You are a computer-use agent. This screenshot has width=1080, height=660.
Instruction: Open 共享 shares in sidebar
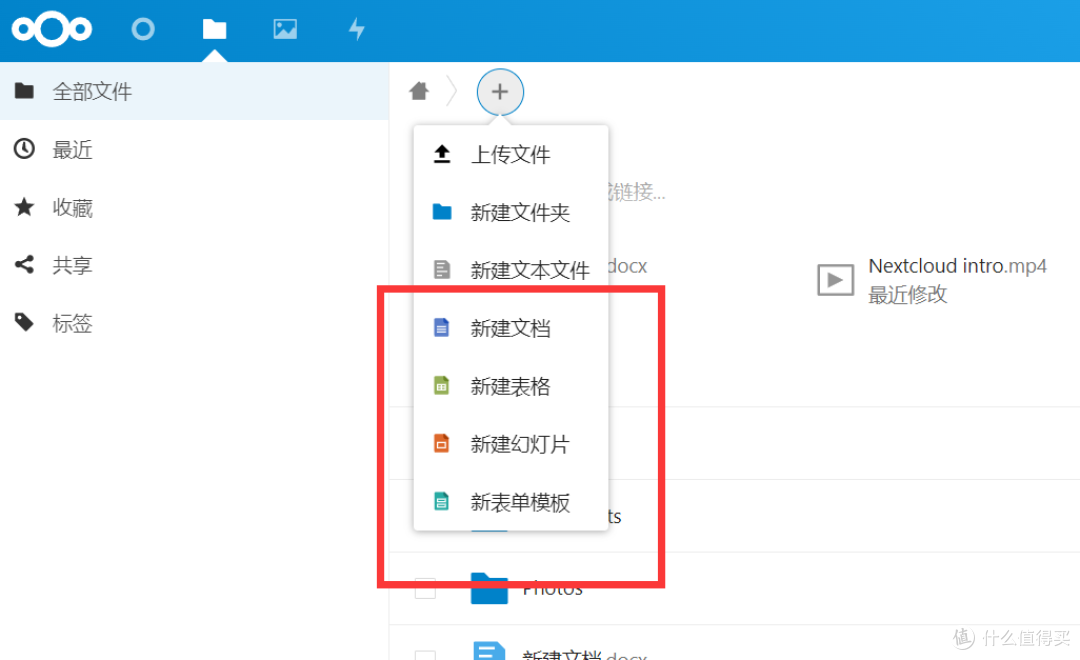pyautogui.click(x=72, y=266)
